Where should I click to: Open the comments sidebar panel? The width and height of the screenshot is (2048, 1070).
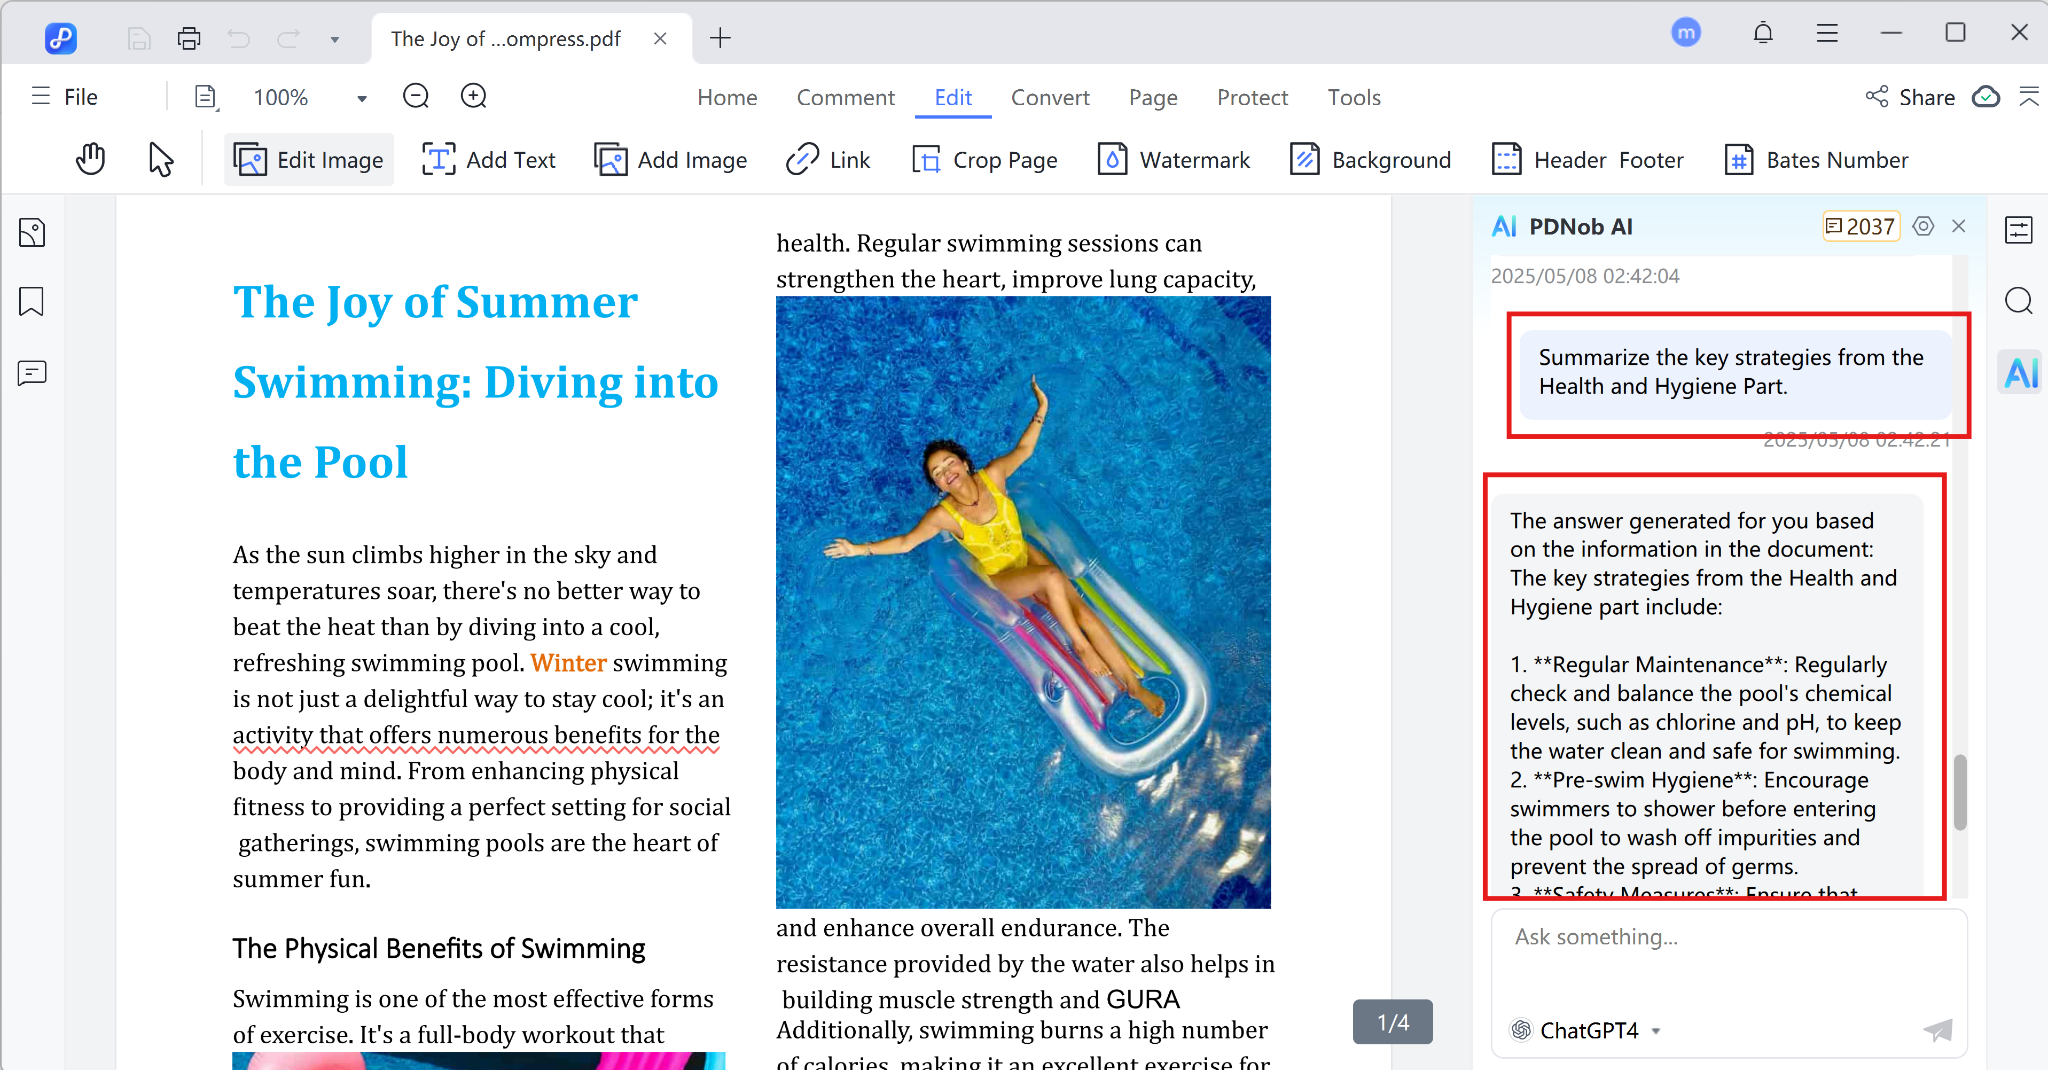coord(32,373)
